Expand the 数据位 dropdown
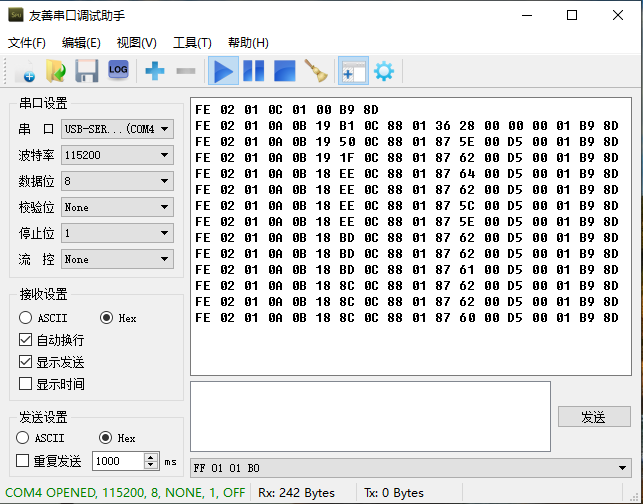 117,181
